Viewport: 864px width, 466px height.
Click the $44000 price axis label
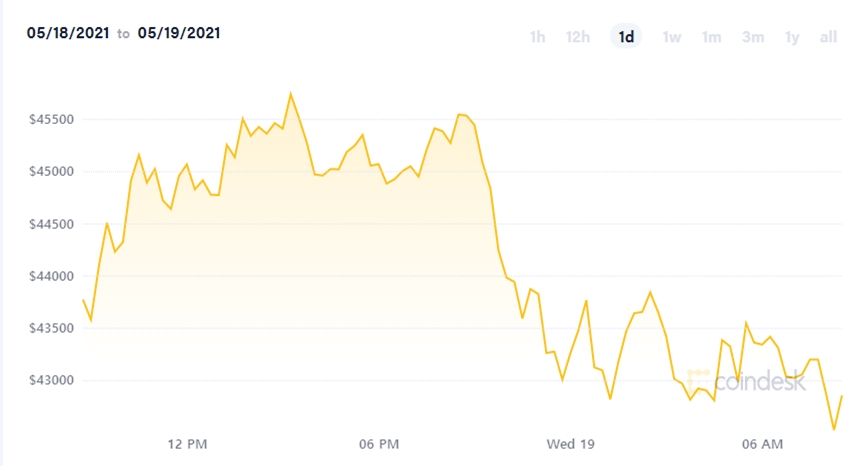50,276
